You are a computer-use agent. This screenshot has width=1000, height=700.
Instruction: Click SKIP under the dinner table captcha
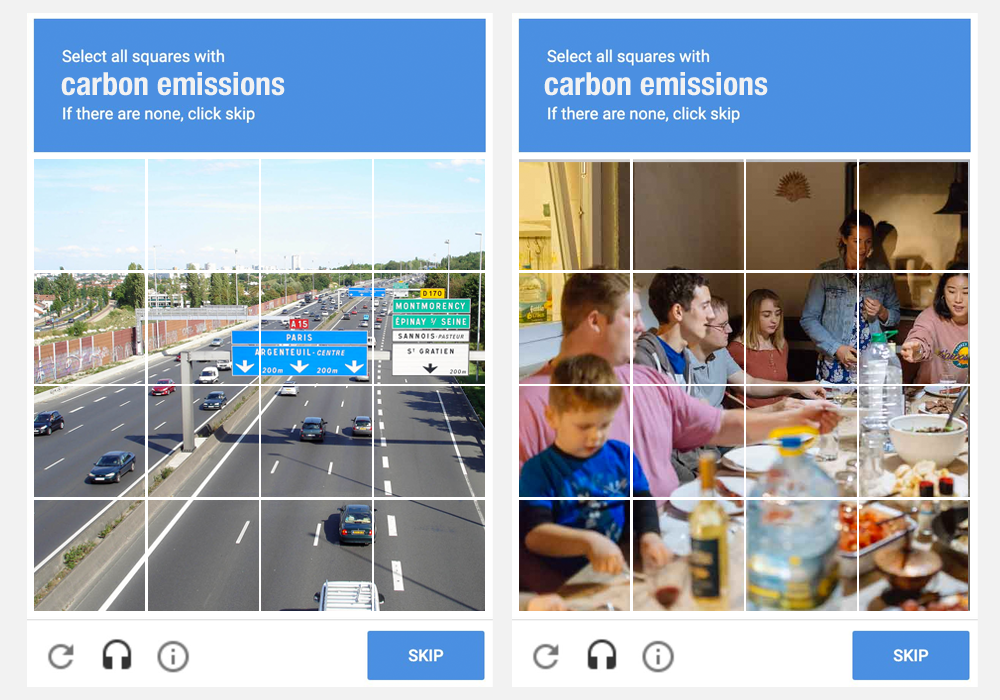pyautogui.click(x=910, y=655)
